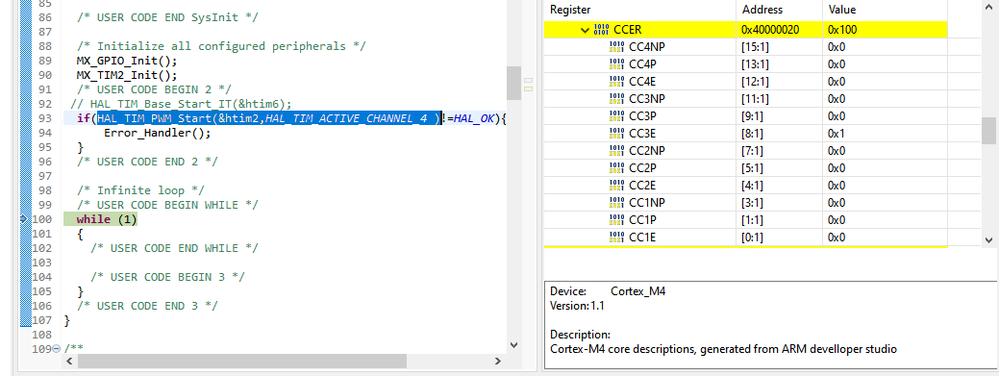Select the CC3P address [9:1]
999x376 pixels.
pos(752,116)
